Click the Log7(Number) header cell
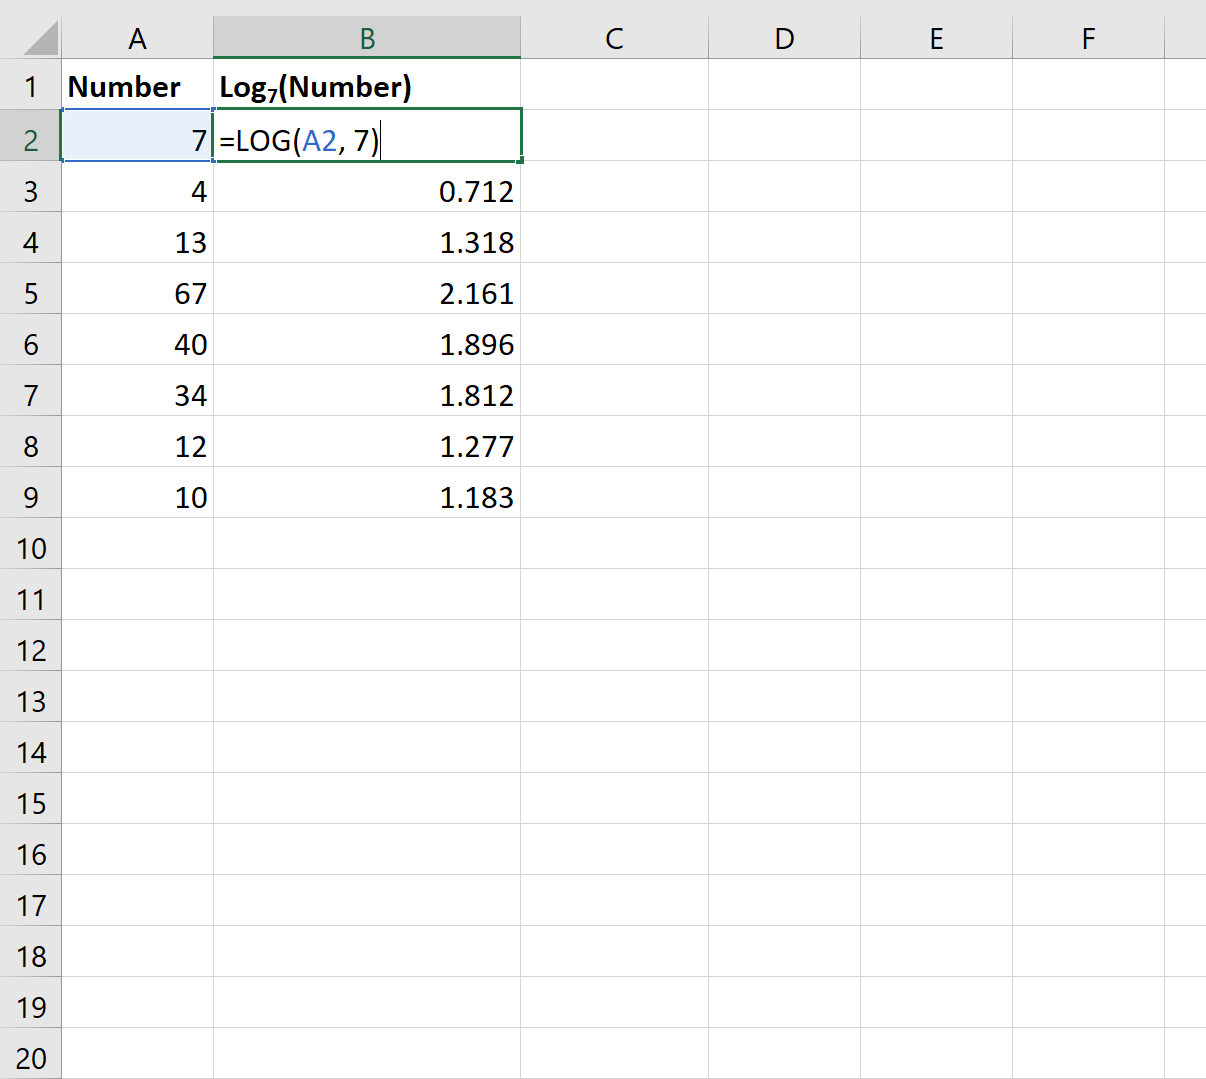 click(367, 87)
